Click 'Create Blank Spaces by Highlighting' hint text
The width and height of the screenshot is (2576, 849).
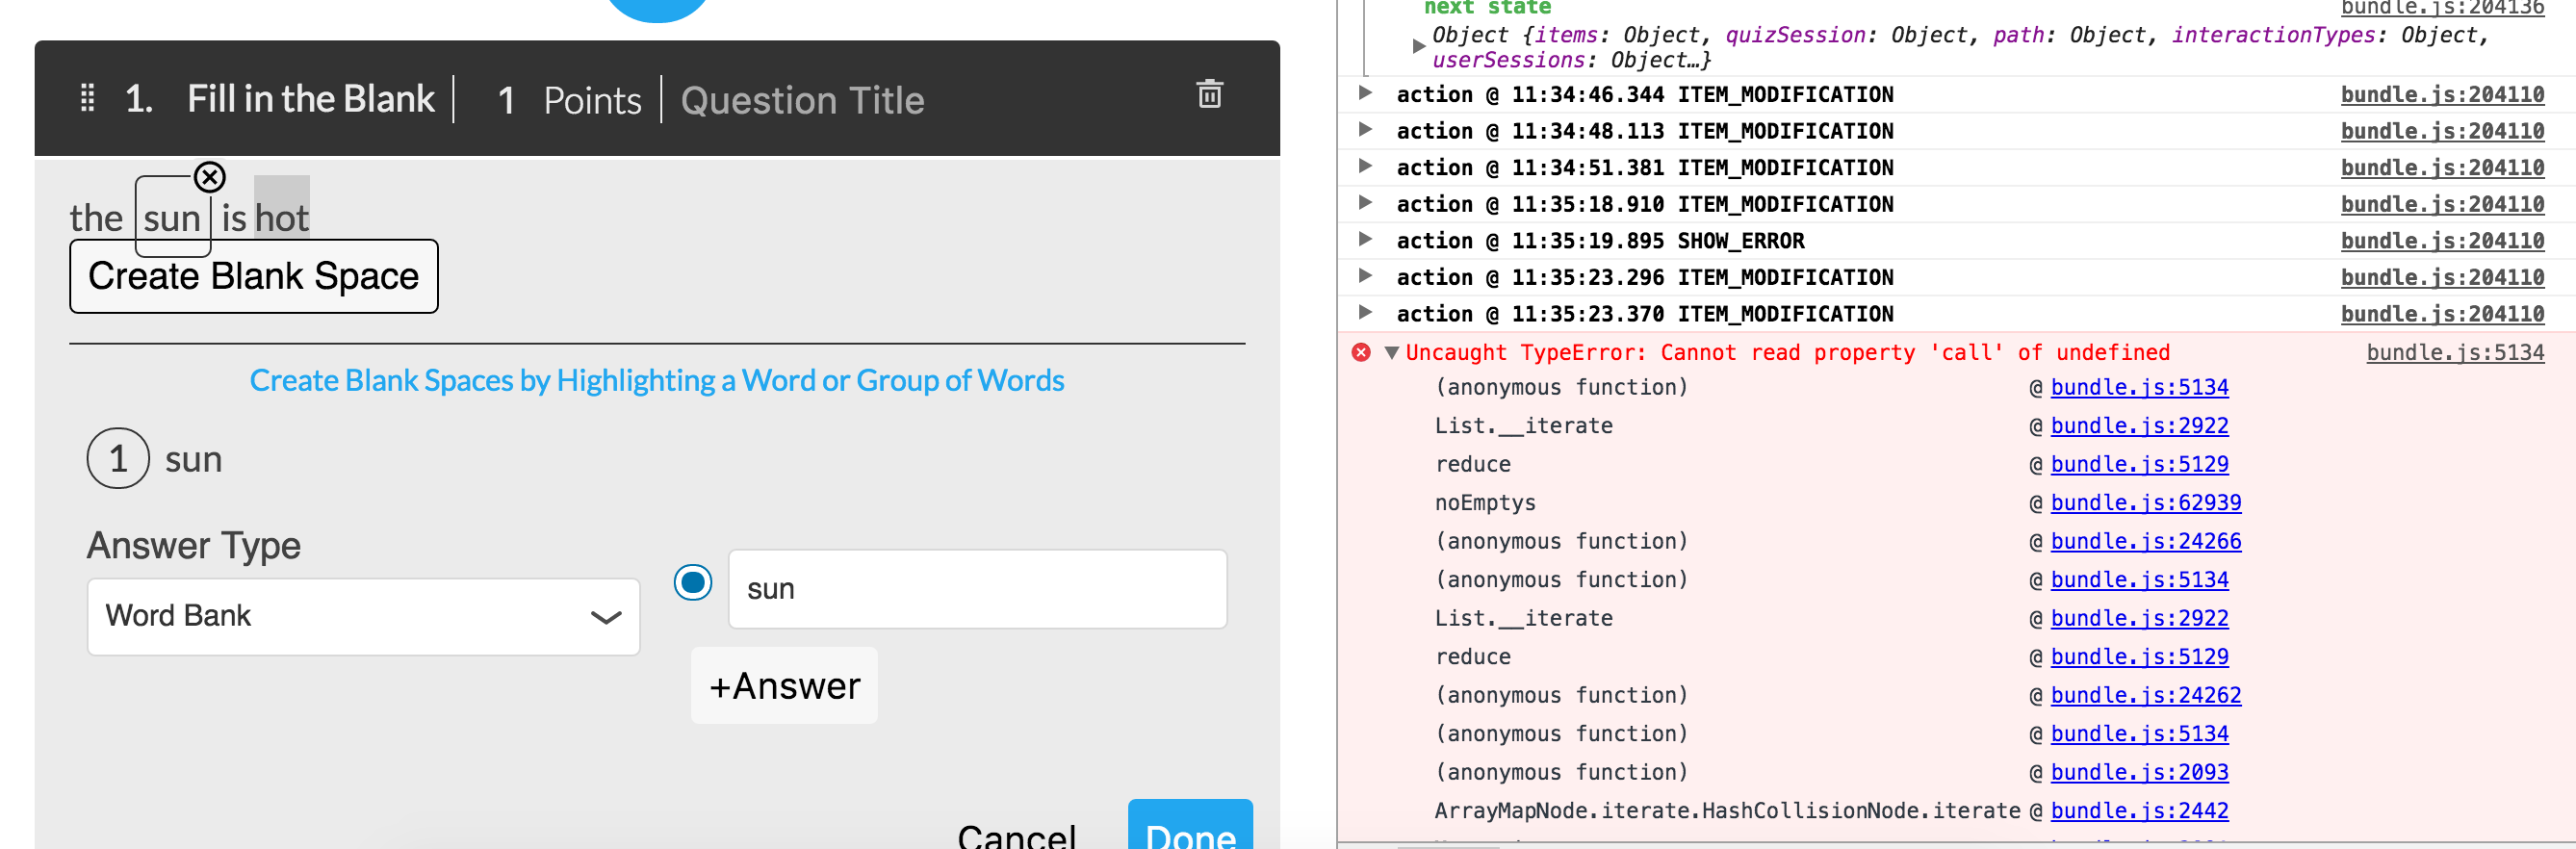656,381
